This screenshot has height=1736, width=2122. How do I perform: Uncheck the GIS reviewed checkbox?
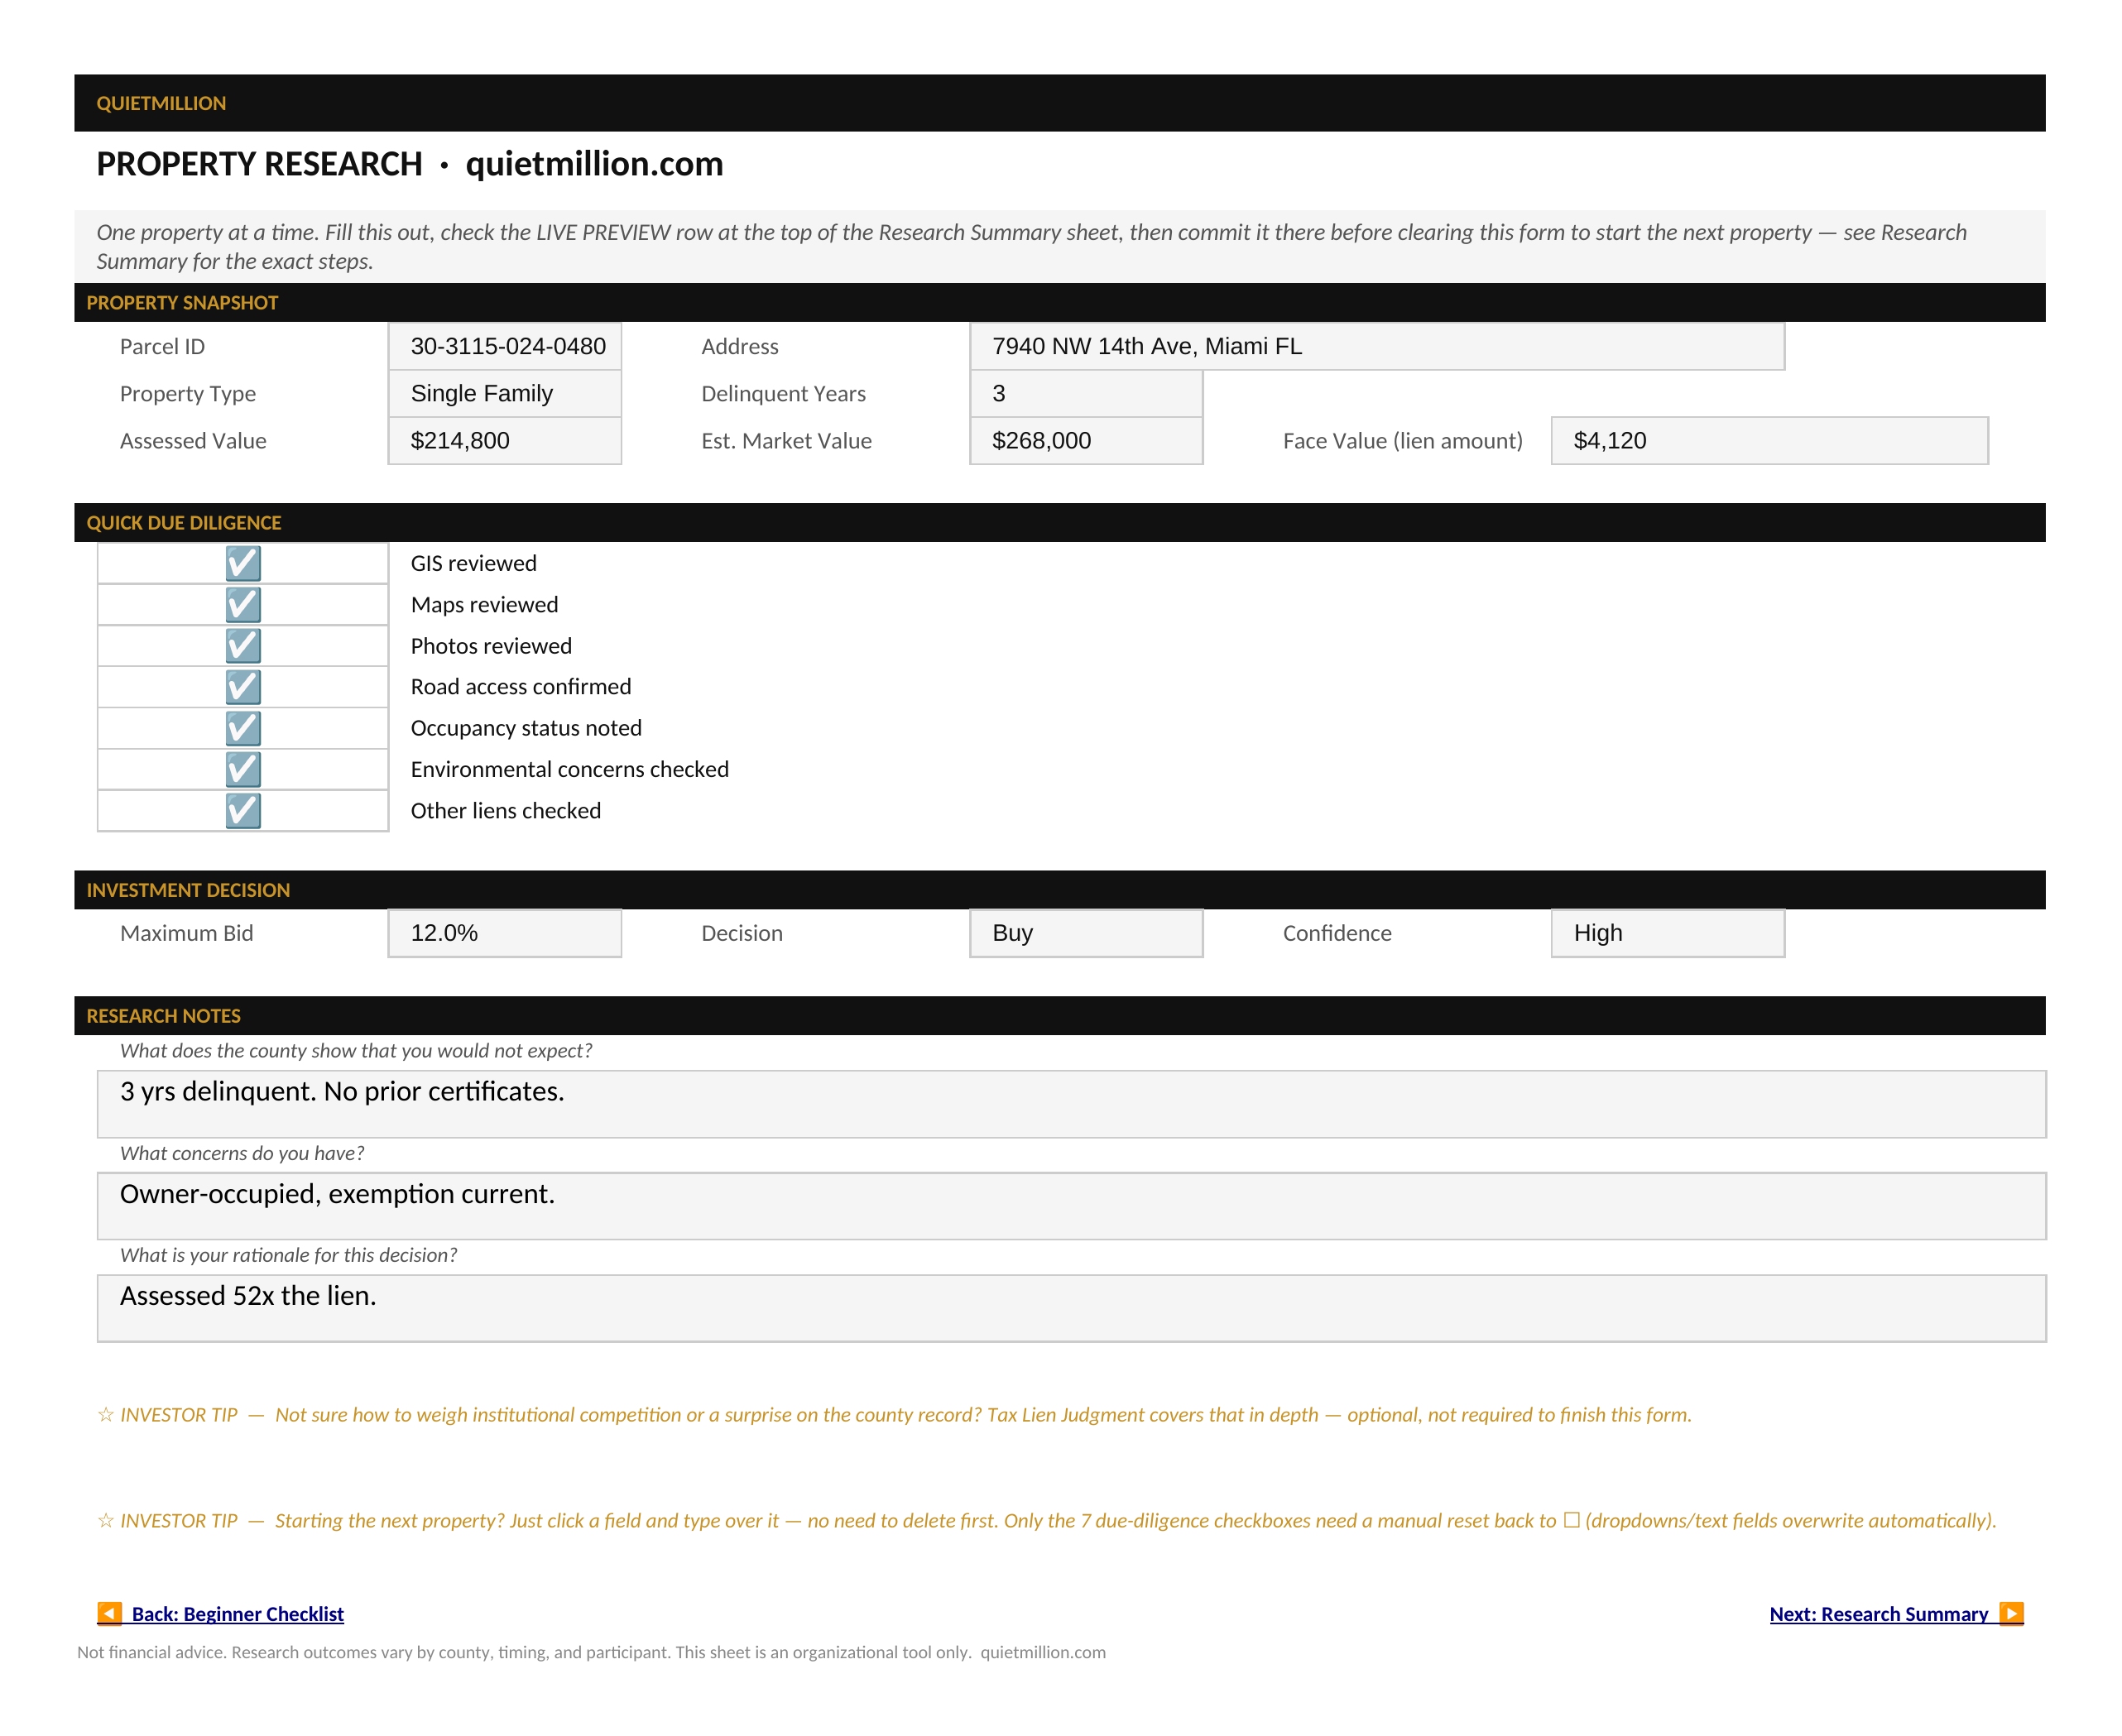(x=243, y=563)
